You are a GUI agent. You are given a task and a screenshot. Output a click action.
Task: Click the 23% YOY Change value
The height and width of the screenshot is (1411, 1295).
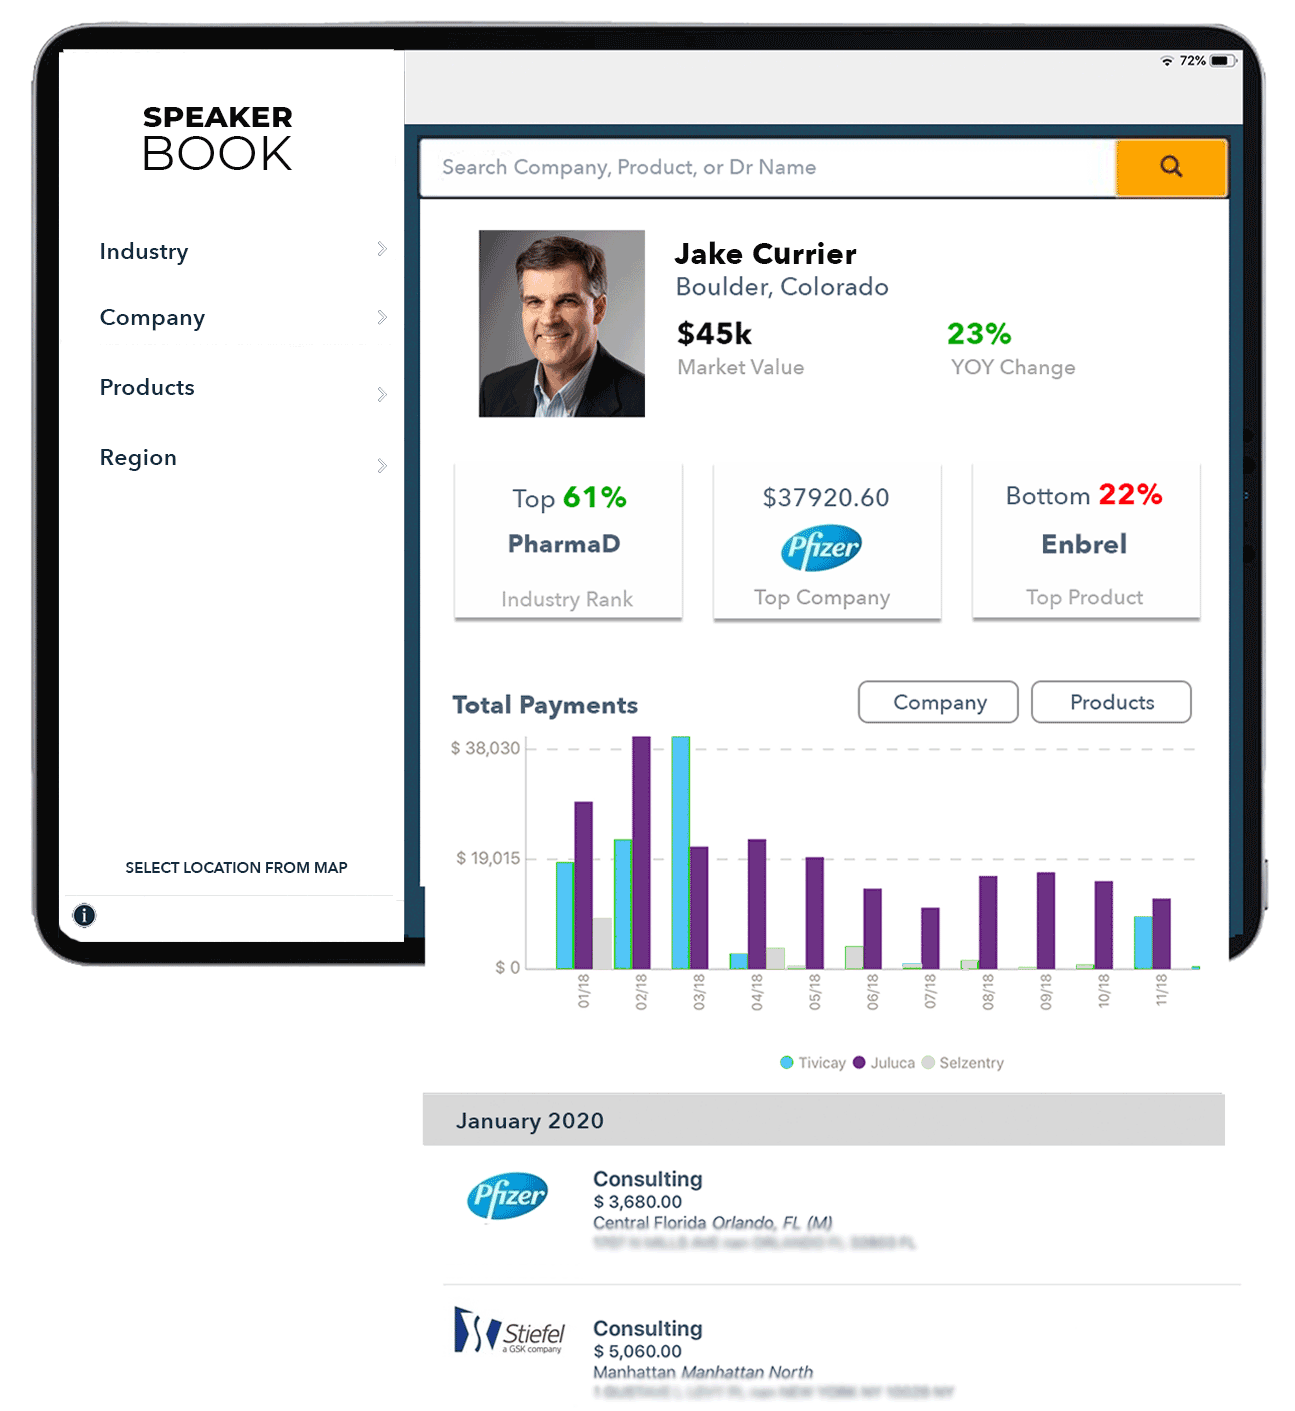click(979, 333)
